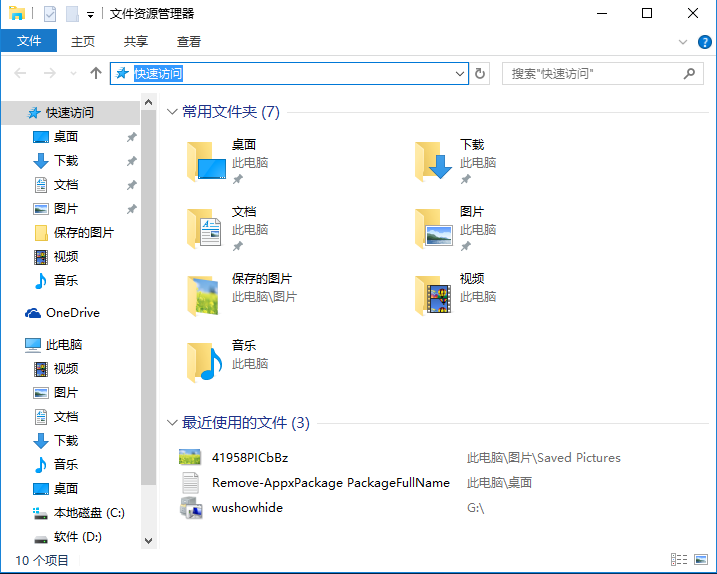This screenshot has width=717, height=574.
Task: Select the recent file 41958PICbBz
Action: point(250,457)
